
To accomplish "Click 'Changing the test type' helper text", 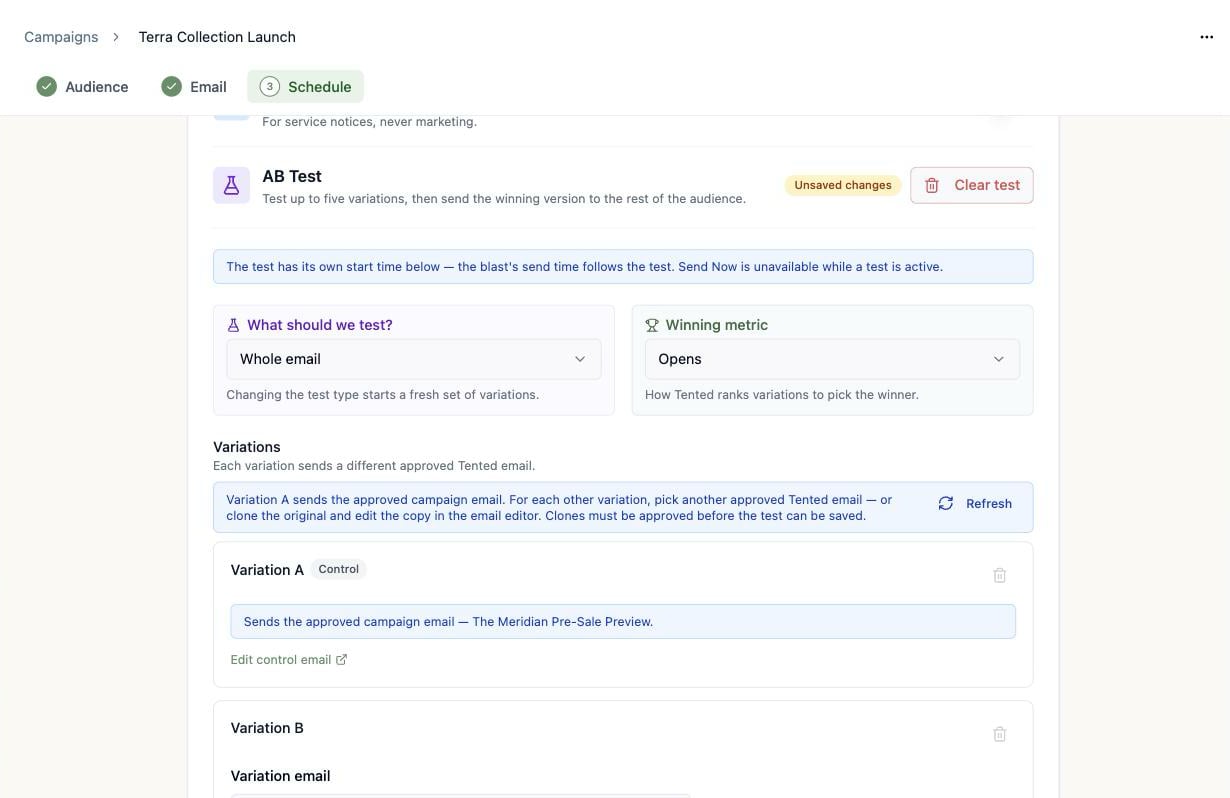I will point(383,395).
